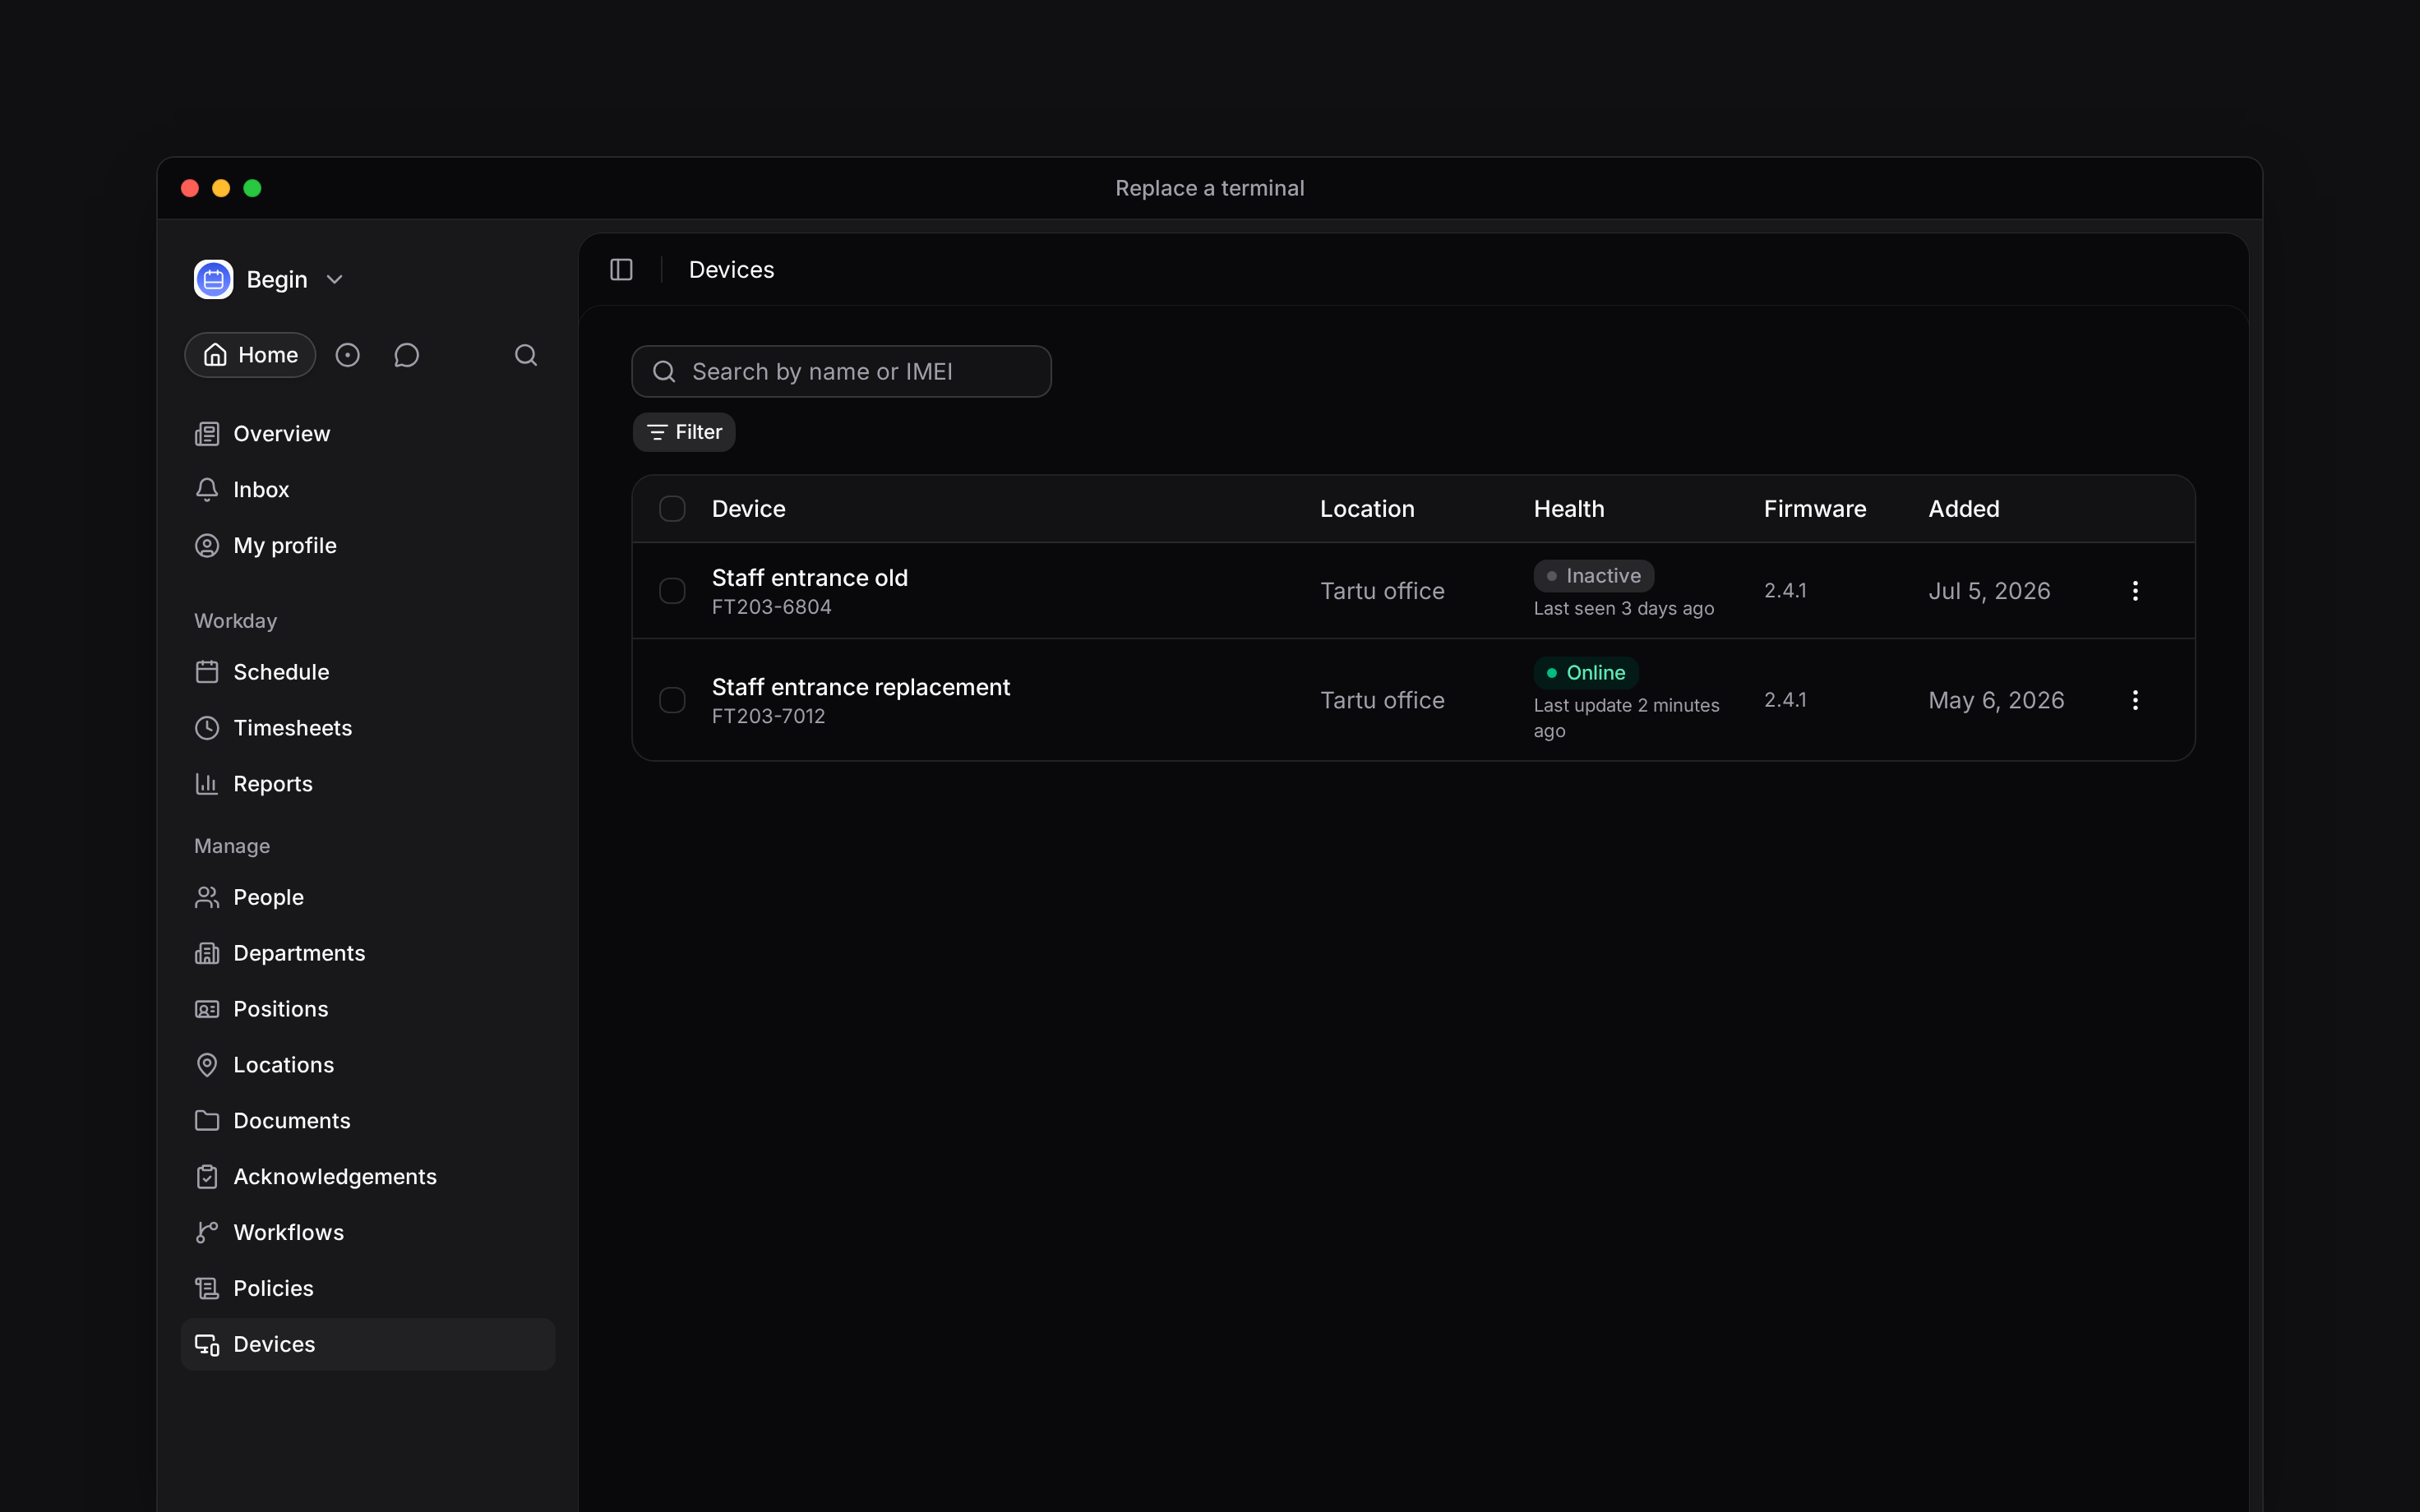Viewport: 2420px width, 1512px height.
Task: Open Overview in the sidebar
Action: click(x=367, y=434)
